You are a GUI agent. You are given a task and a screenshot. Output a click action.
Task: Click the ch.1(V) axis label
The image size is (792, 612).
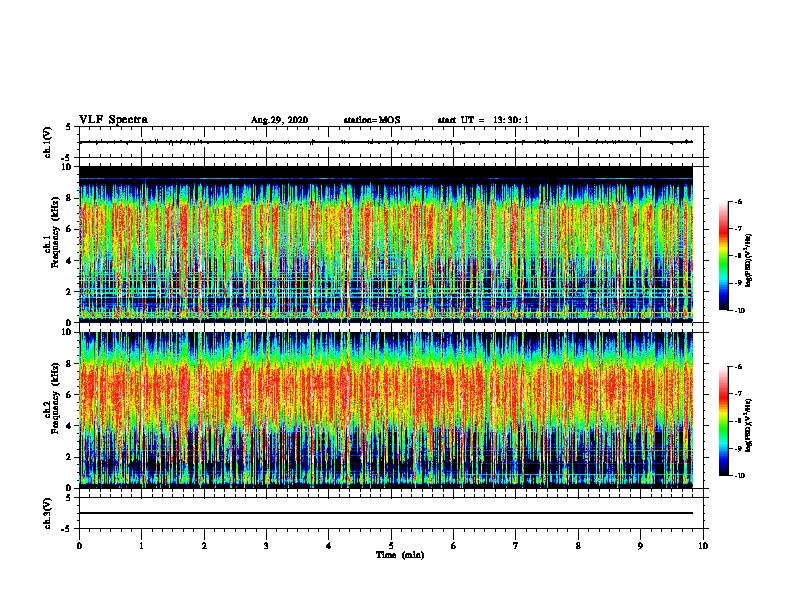pyautogui.click(x=47, y=142)
